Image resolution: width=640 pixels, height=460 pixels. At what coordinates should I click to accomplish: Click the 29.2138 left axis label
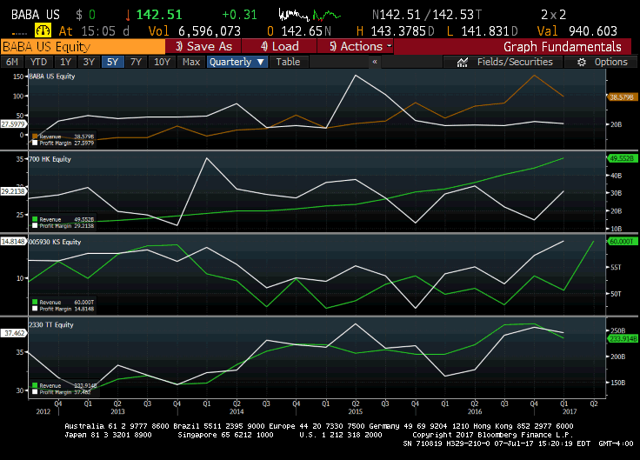[13, 191]
